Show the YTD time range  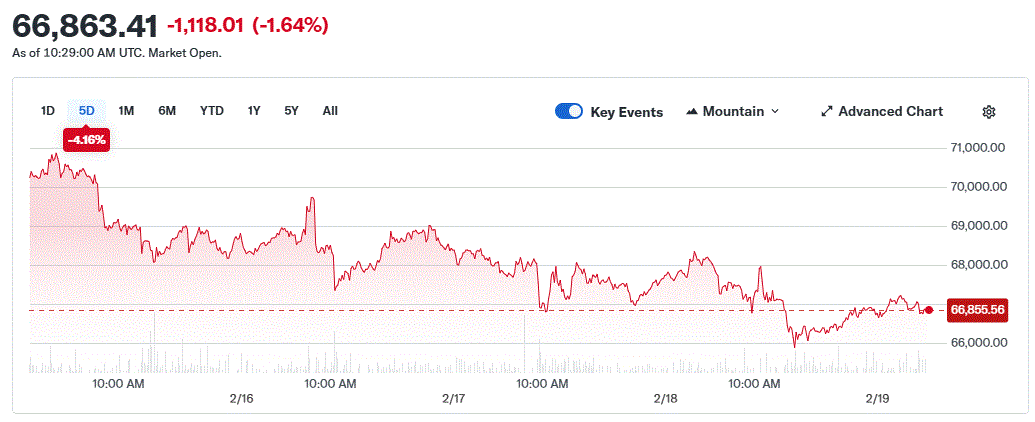(211, 111)
